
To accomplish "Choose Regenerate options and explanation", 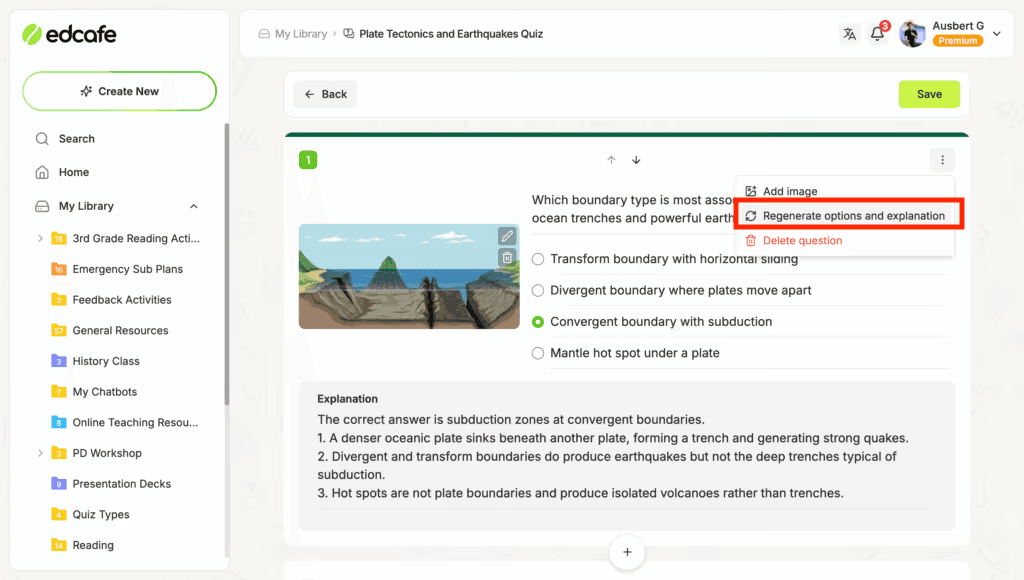I will tap(852, 216).
